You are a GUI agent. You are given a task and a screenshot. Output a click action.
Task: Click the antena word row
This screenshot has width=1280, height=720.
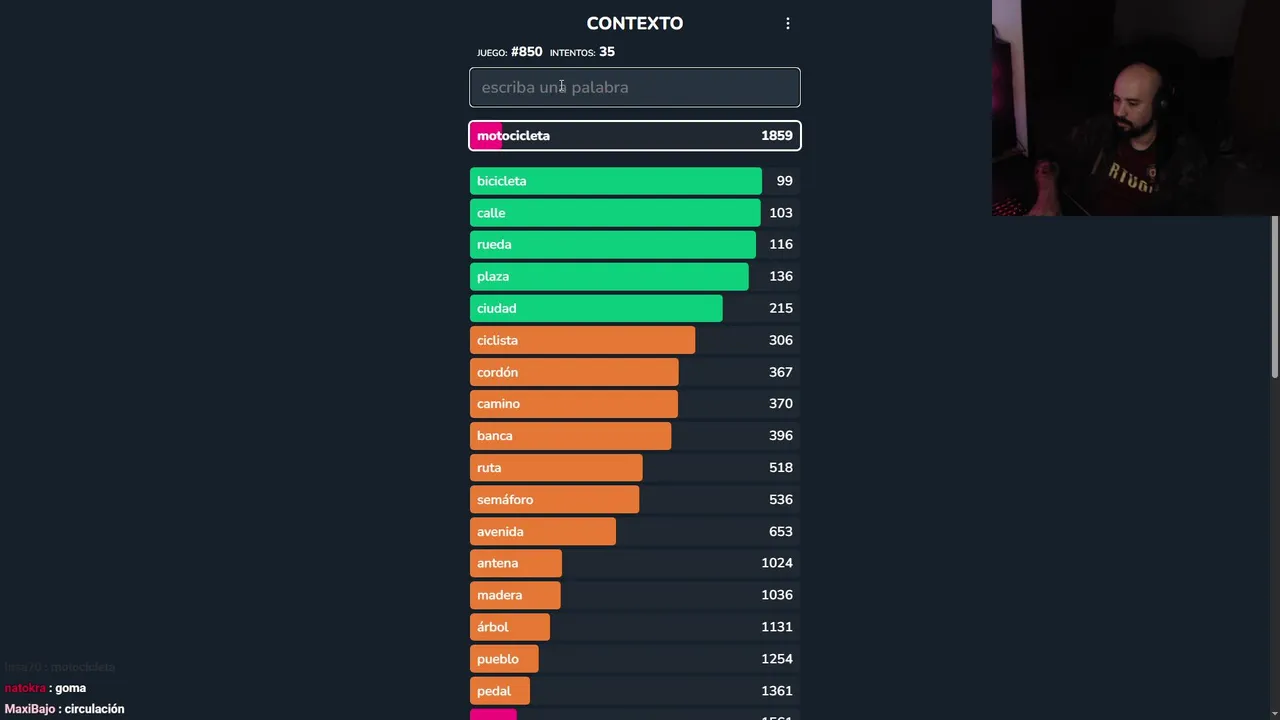tap(634, 563)
